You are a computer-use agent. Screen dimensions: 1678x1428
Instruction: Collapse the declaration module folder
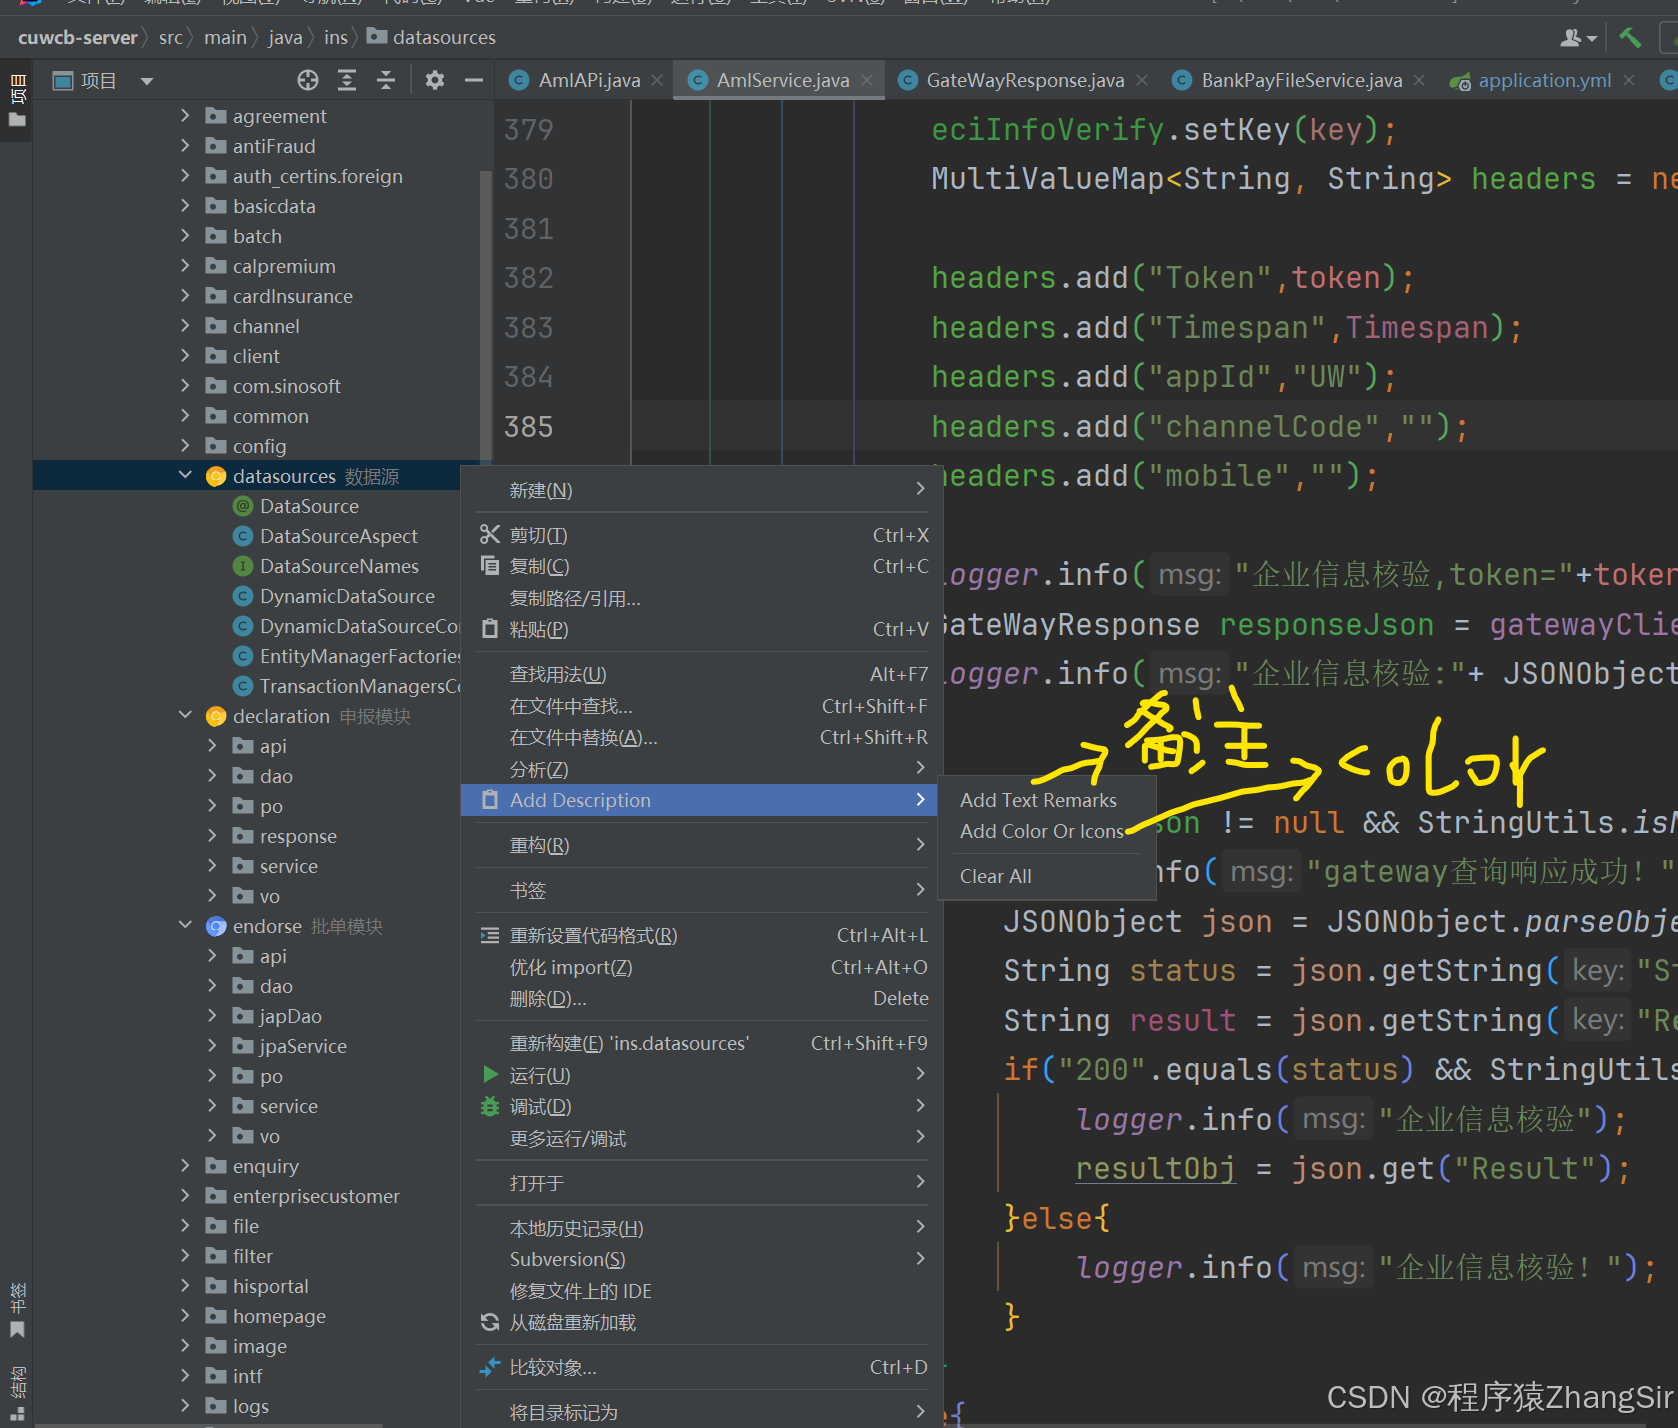[x=185, y=716]
